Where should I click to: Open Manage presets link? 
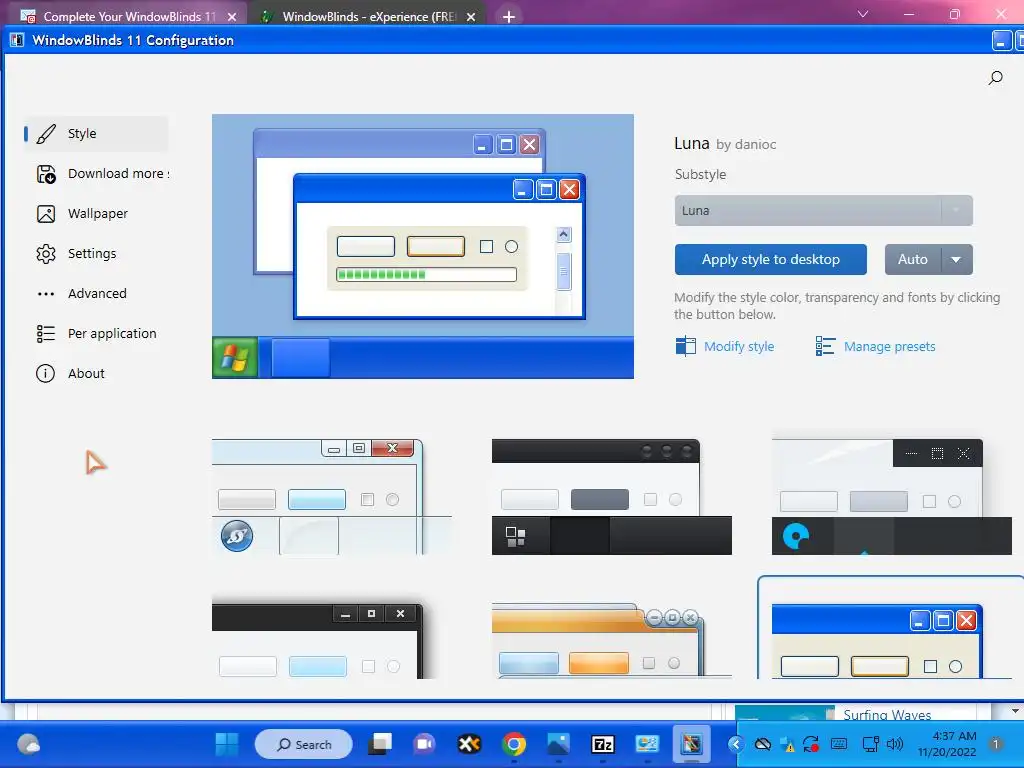pos(889,346)
